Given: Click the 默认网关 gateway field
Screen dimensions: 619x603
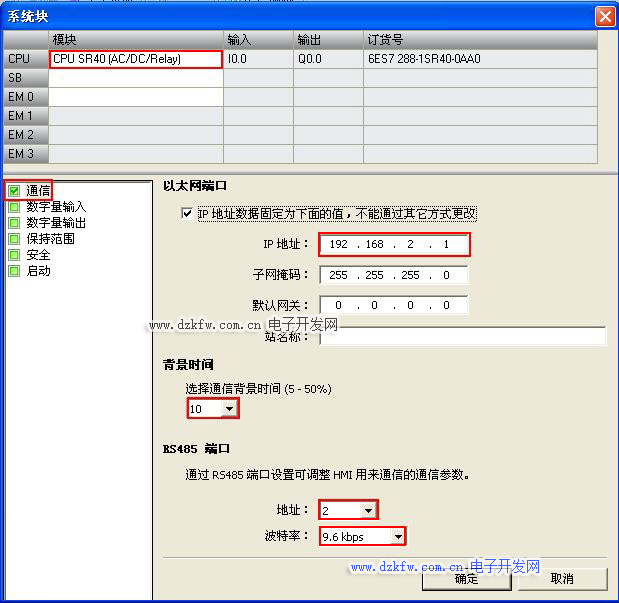Looking at the screenshot, I should click(394, 305).
